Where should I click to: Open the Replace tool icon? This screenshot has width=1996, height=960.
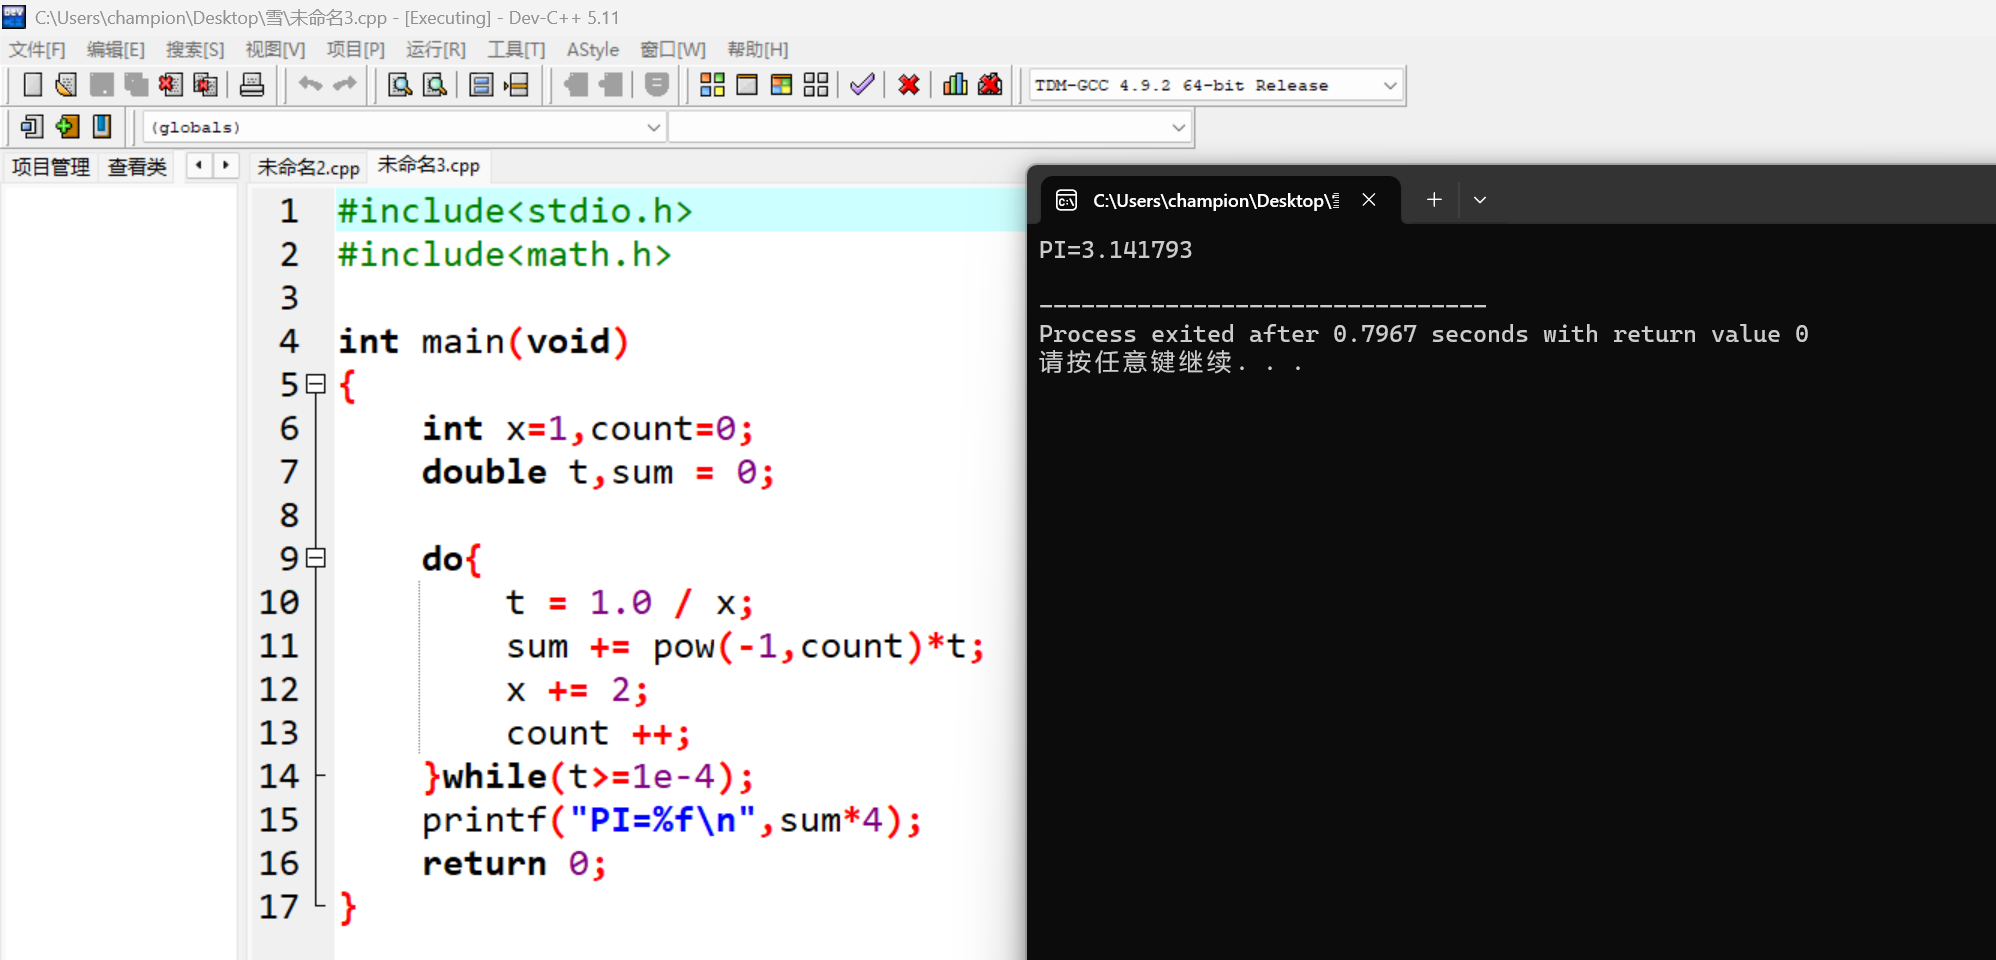click(x=435, y=85)
